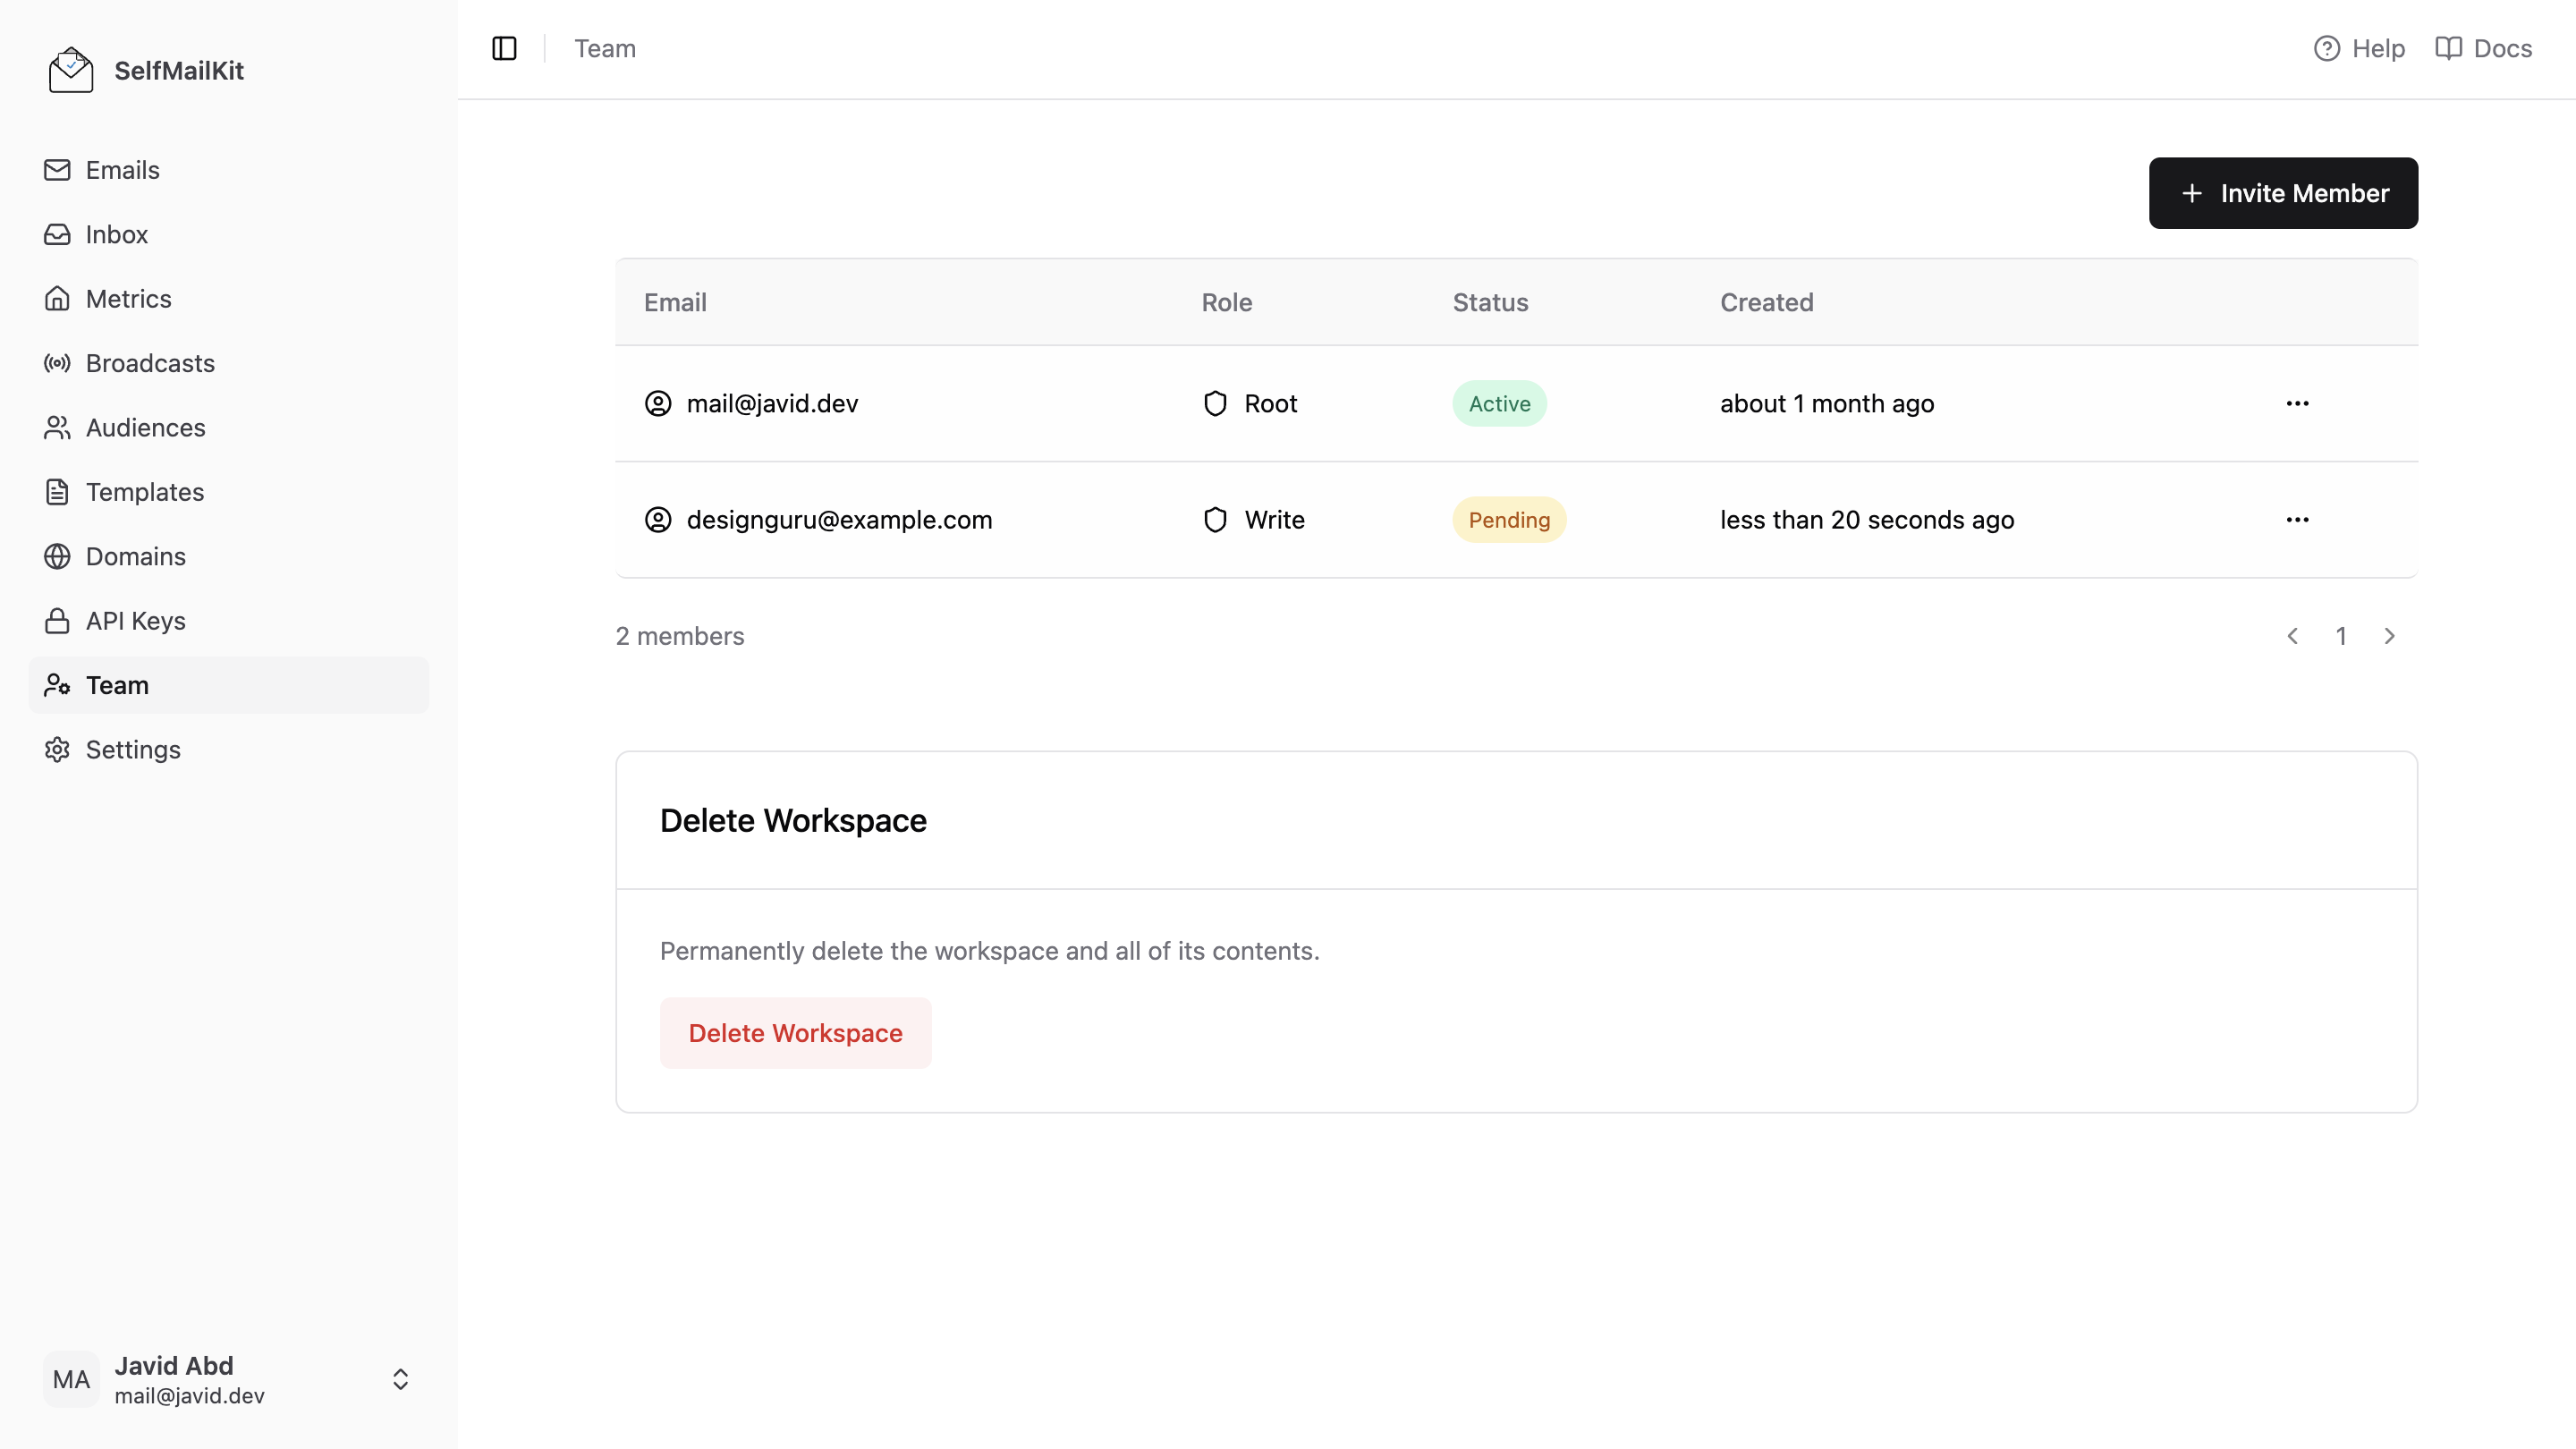Click the Pending status badge
Screen dimensions: 2576x1449
1509,519
